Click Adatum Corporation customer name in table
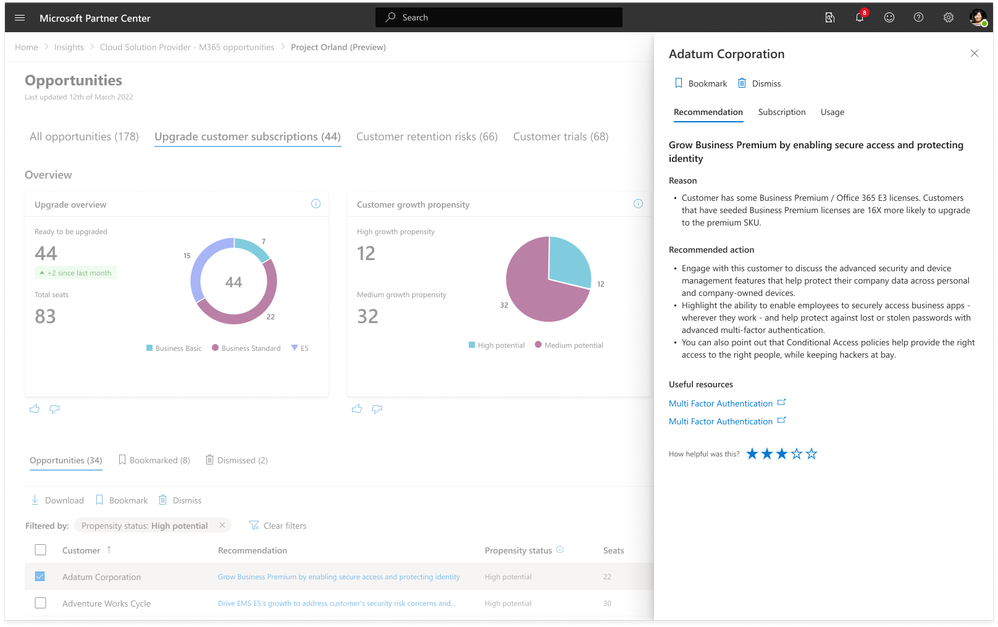This screenshot has height=627, width=998. 102,577
